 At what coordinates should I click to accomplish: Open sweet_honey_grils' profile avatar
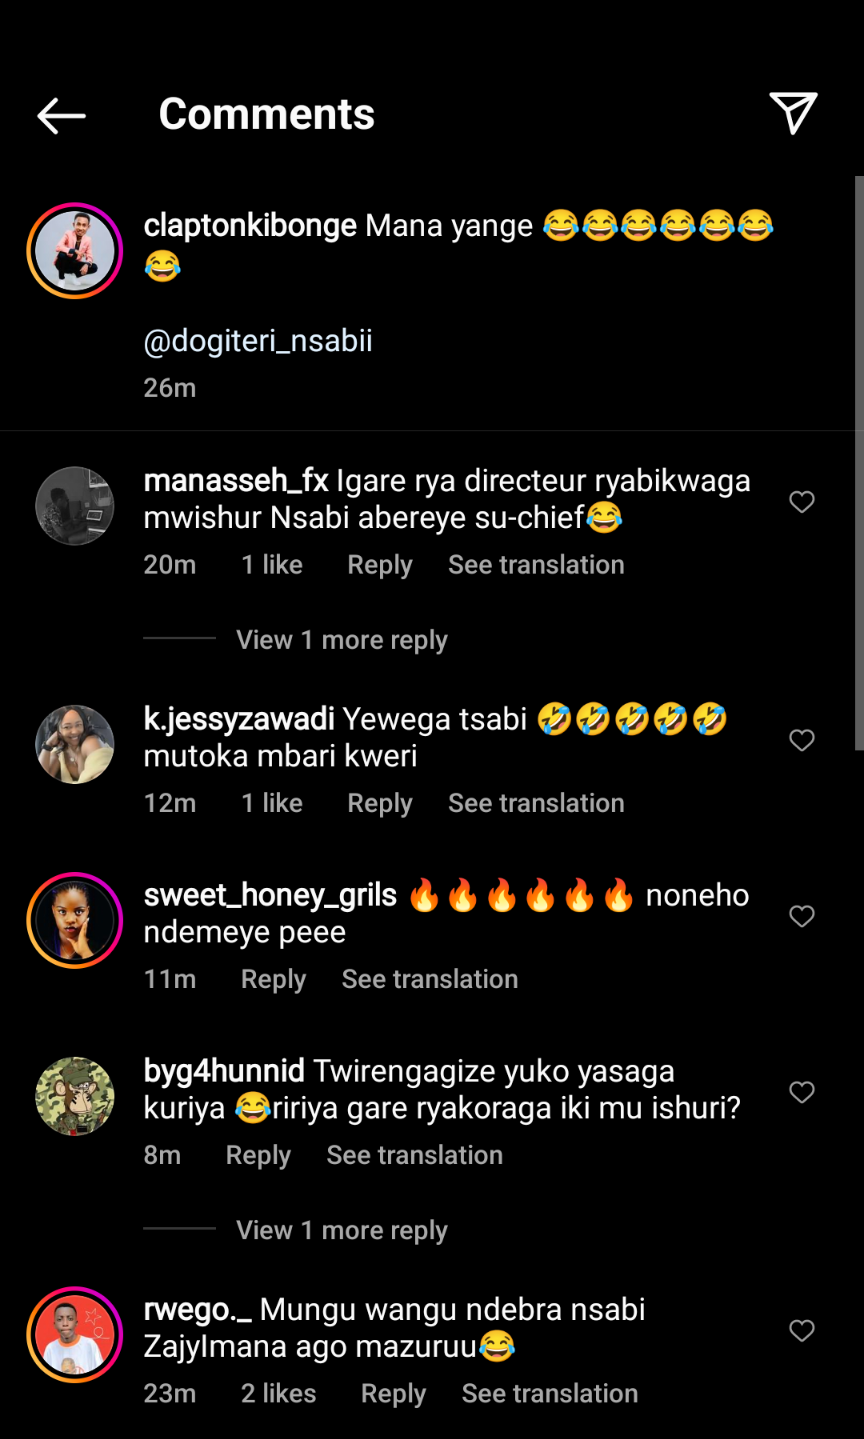(x=75, y=920)
